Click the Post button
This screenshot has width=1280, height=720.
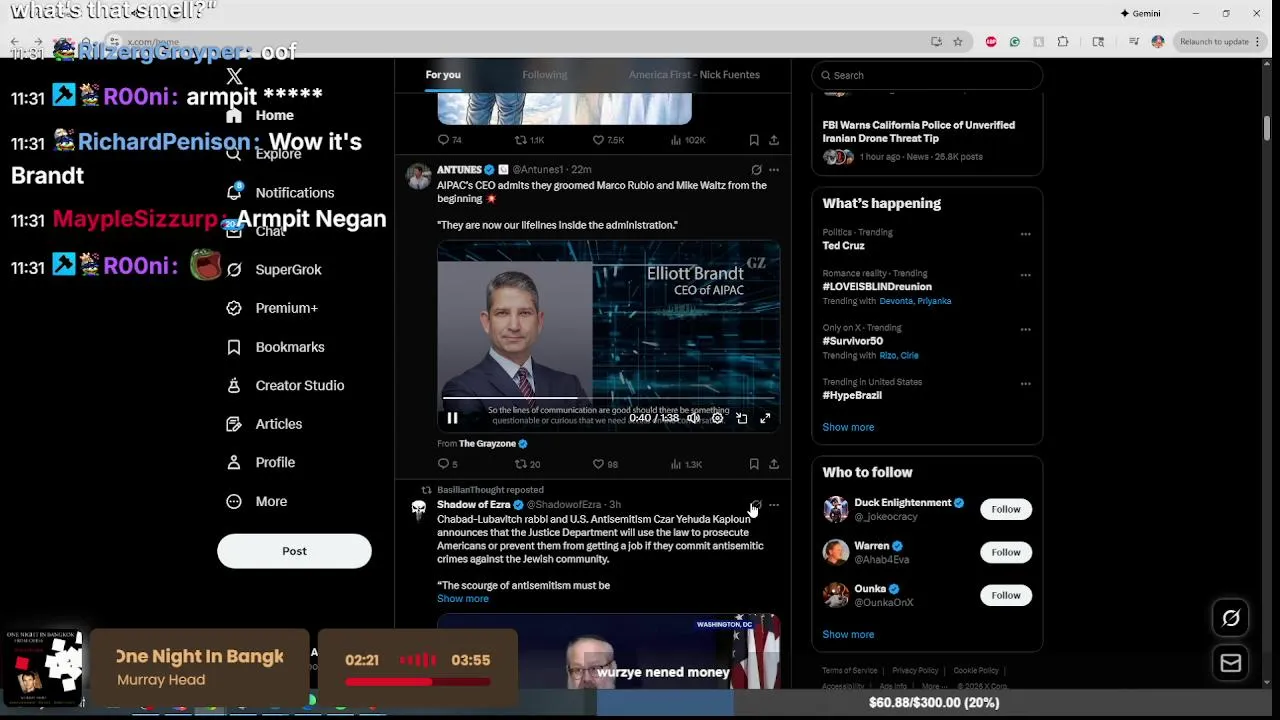click(x=294, y=551)
